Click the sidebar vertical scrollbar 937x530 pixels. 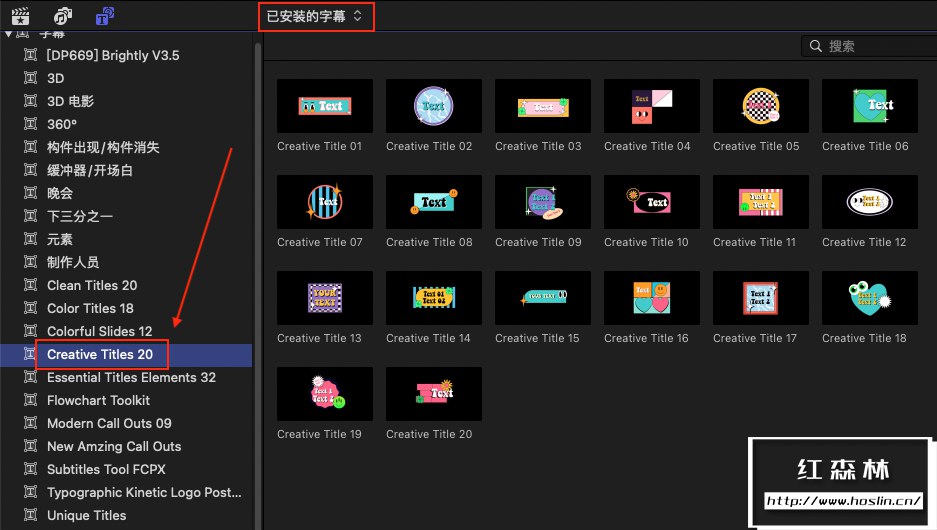(258, 286)
